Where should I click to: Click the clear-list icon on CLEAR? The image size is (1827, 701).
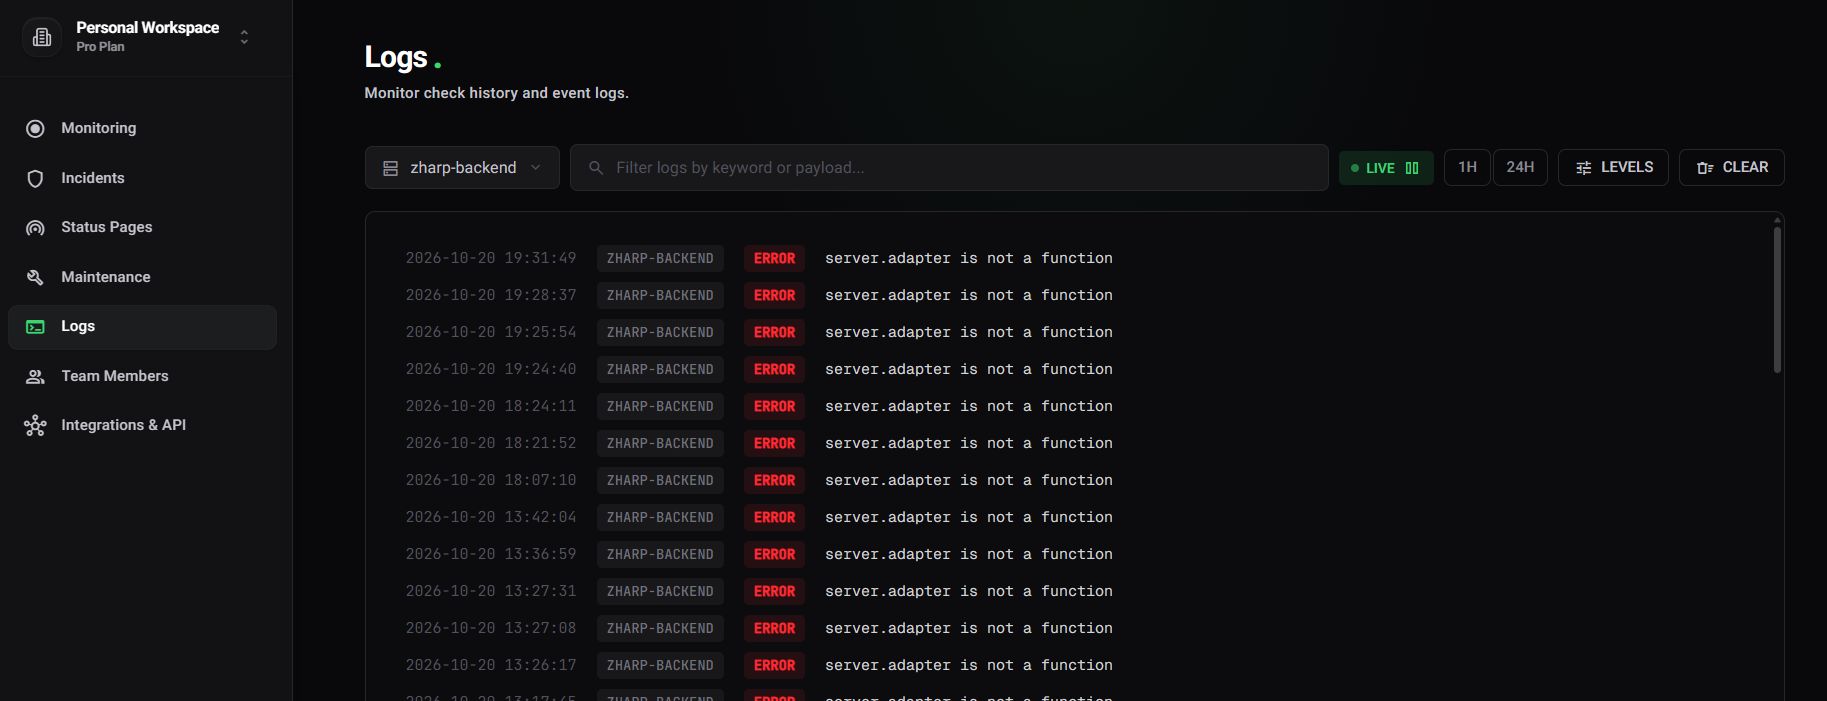(x=1705, y=168)
